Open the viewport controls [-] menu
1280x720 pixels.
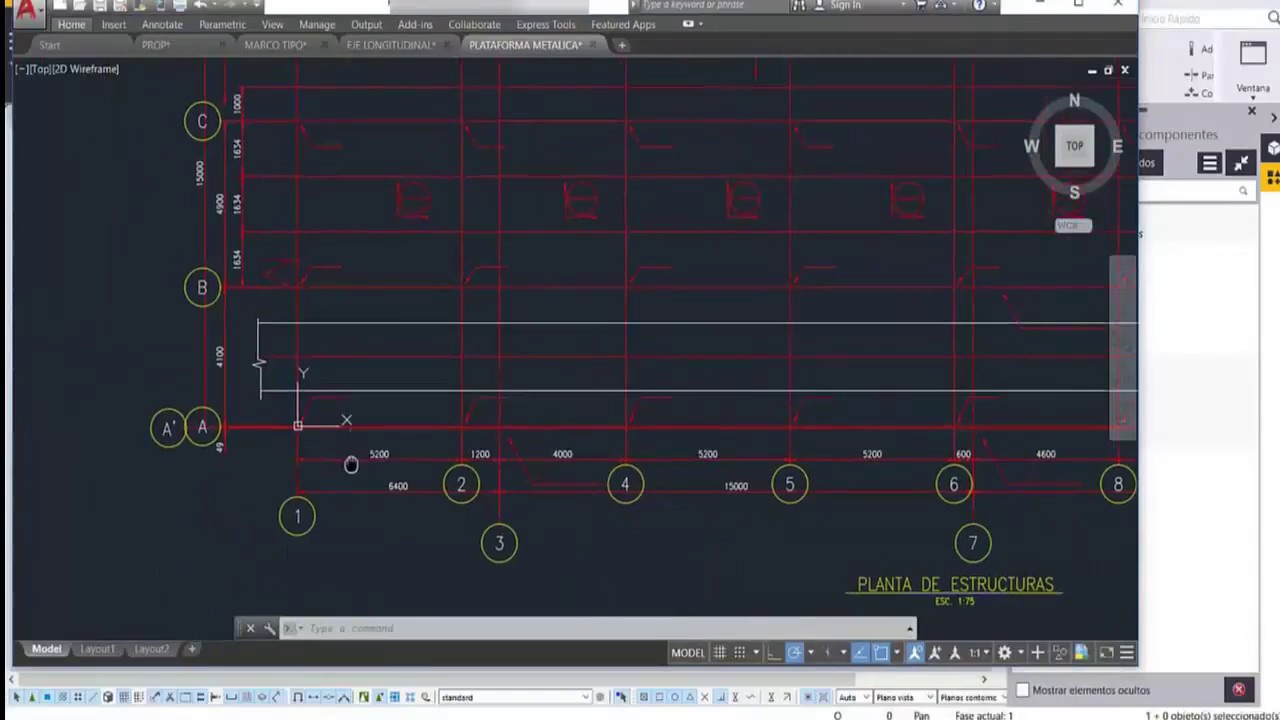20,69
